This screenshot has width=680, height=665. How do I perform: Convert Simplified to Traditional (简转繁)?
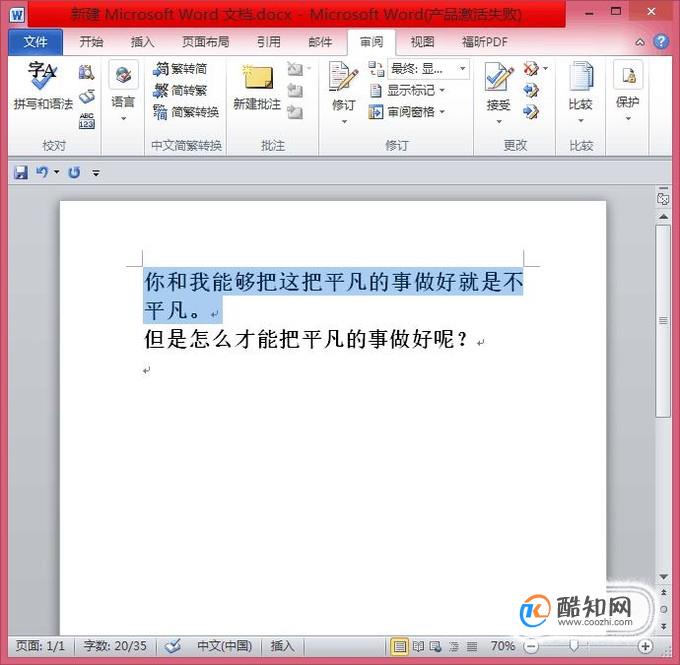point(180,90)
